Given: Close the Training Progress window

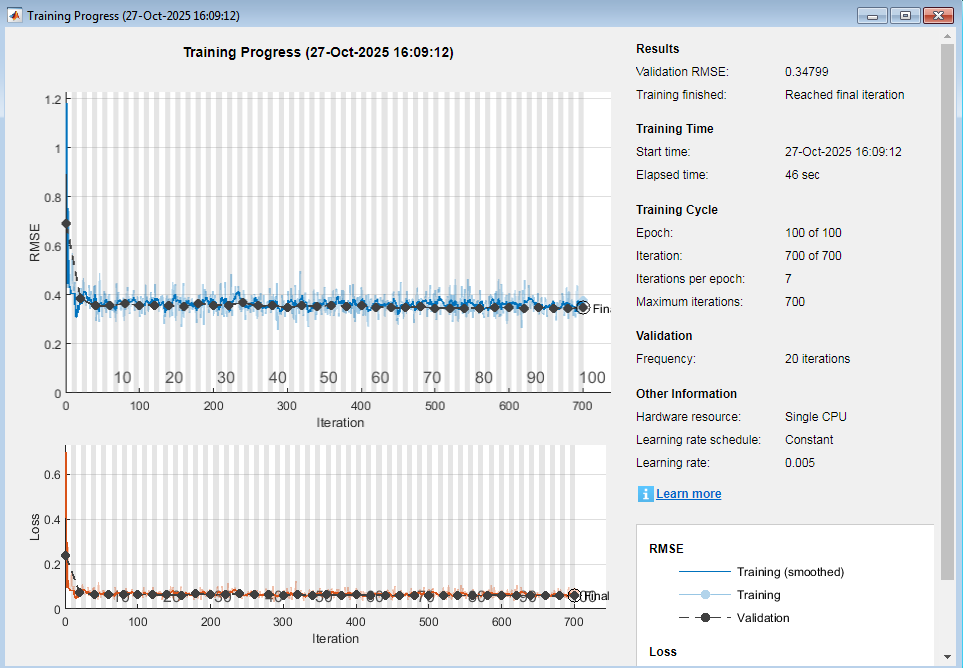Looking at the screenshot, I should click(x=938, y=16).
